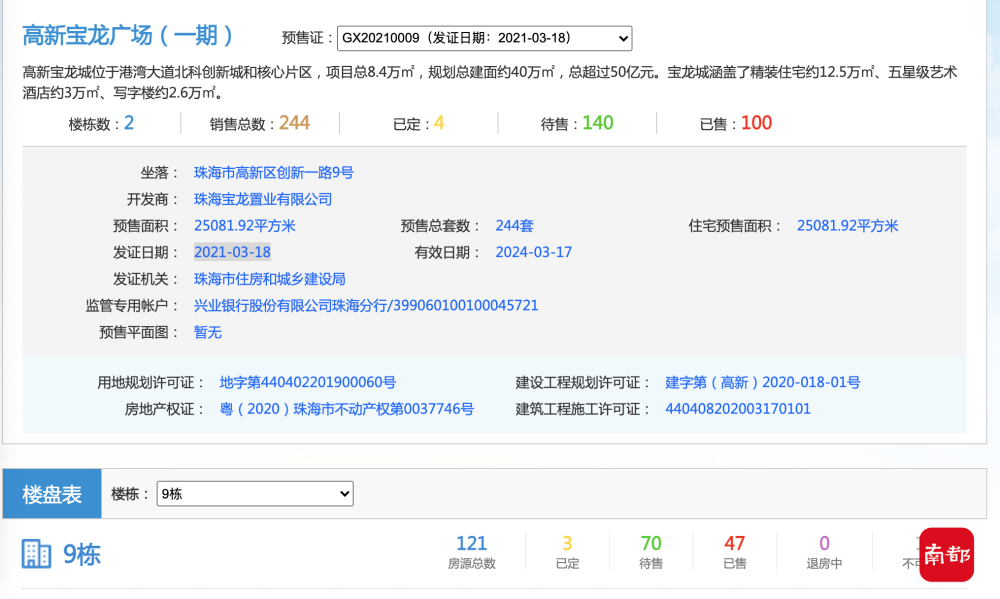This screenshot has width=1000, height=599.
Task: Click property certificate 粤（2020）珠海市不动产权第0037746号
Action: click(x=346, y=409)
